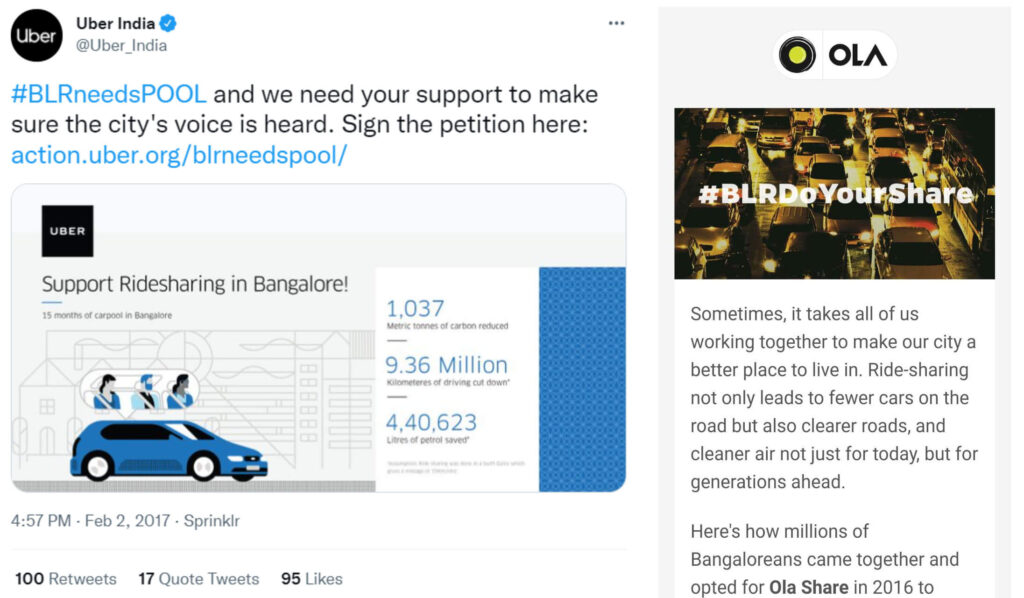Click the blue verified badge
1024x598 pixels.
point(168,24)
